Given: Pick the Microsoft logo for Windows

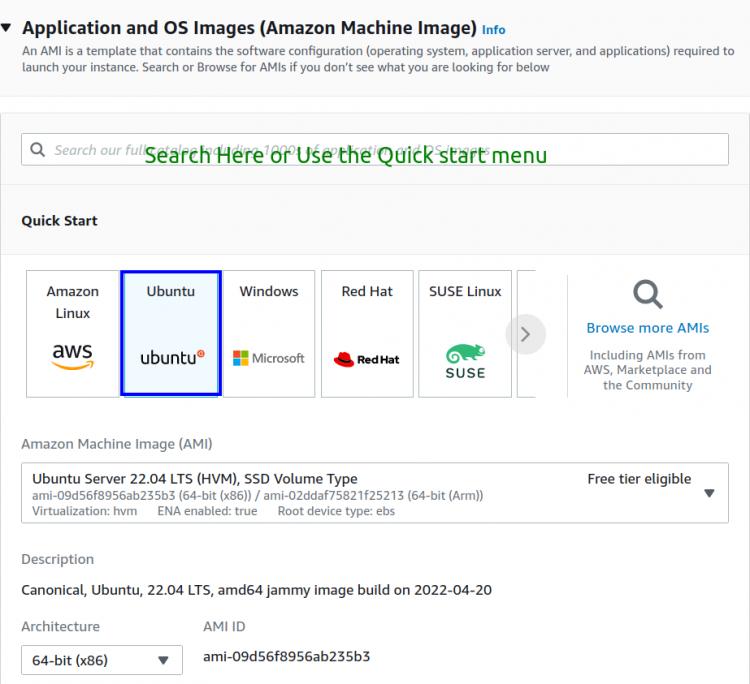Looking at the screenshot, I should (268, 357).
